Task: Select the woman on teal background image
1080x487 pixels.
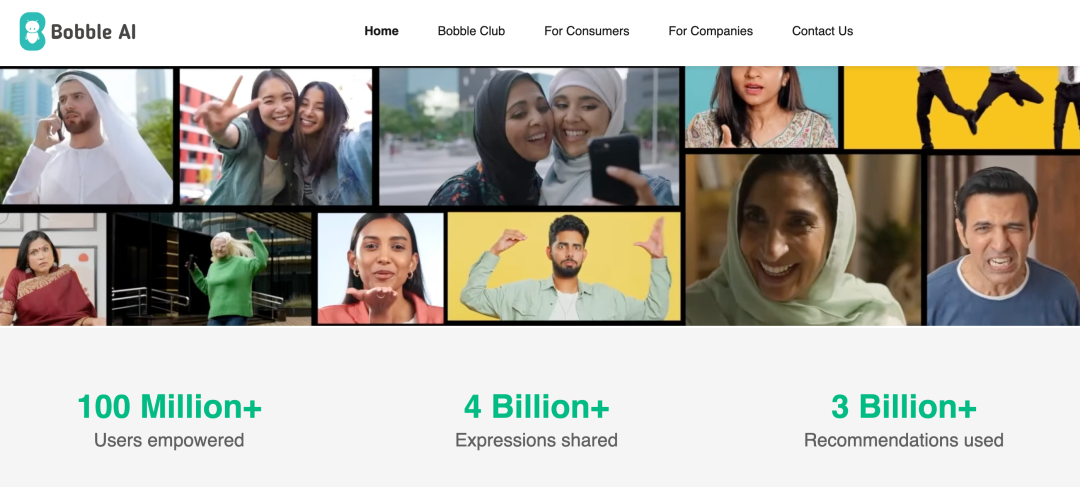Action: [762, 107]
